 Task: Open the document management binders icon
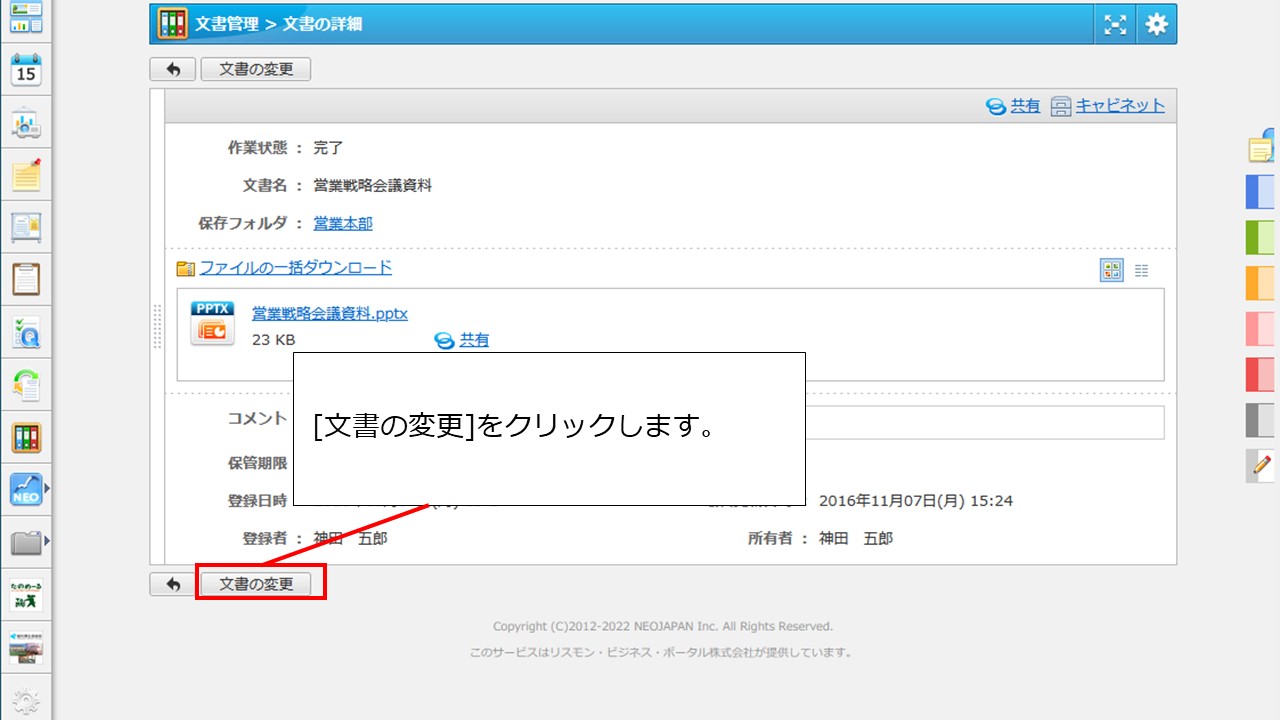click(26, 438)
